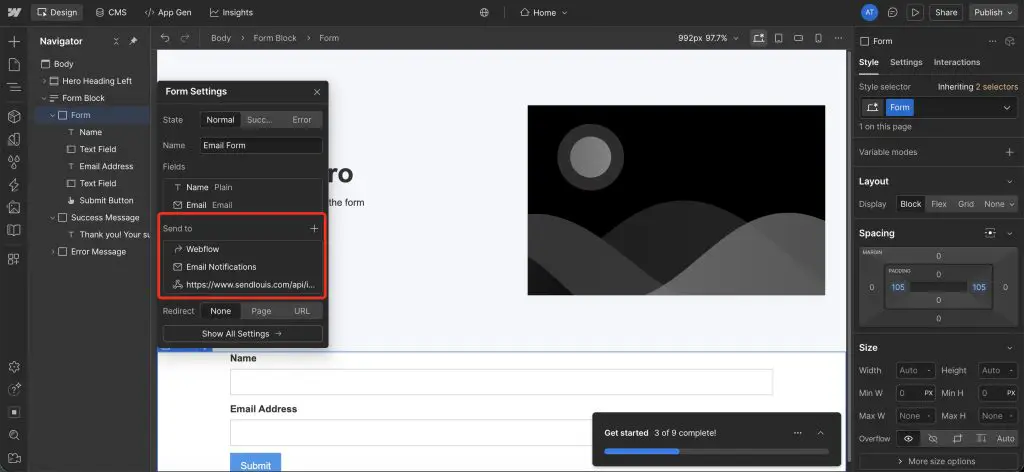Open the Pages panel in left sidebar
Viewport: 1024px width, 472px height.
tap(14, 64)
